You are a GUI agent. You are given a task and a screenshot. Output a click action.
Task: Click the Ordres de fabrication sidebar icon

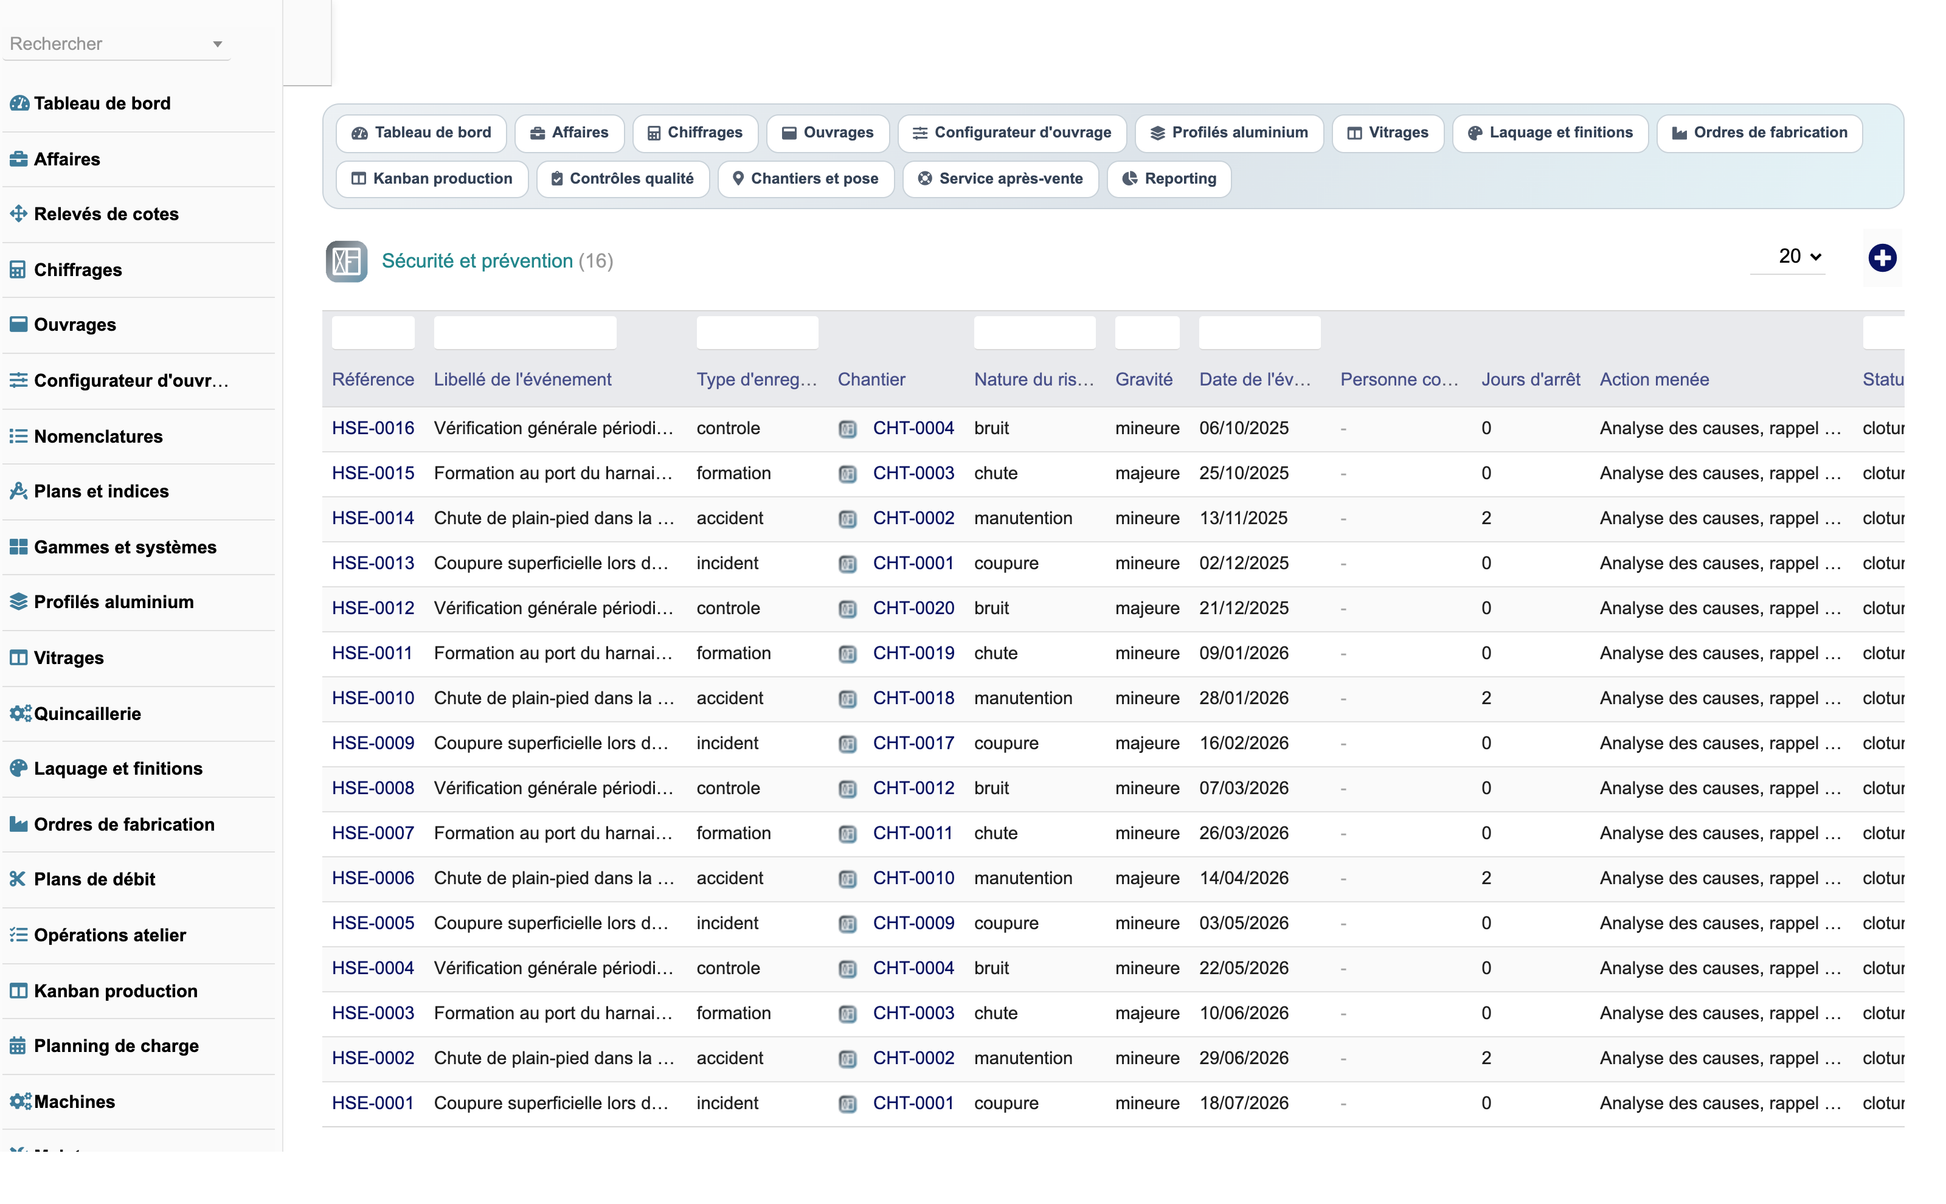(19, 824)
